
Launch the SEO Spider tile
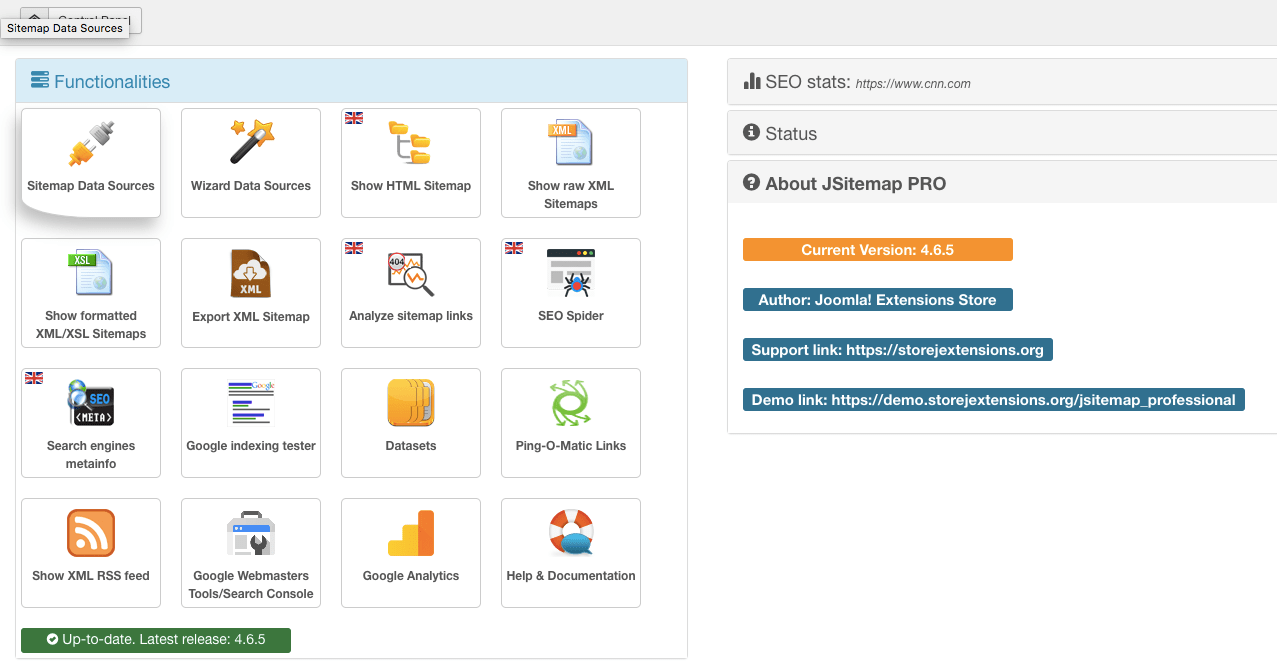(x=571, y=293)
